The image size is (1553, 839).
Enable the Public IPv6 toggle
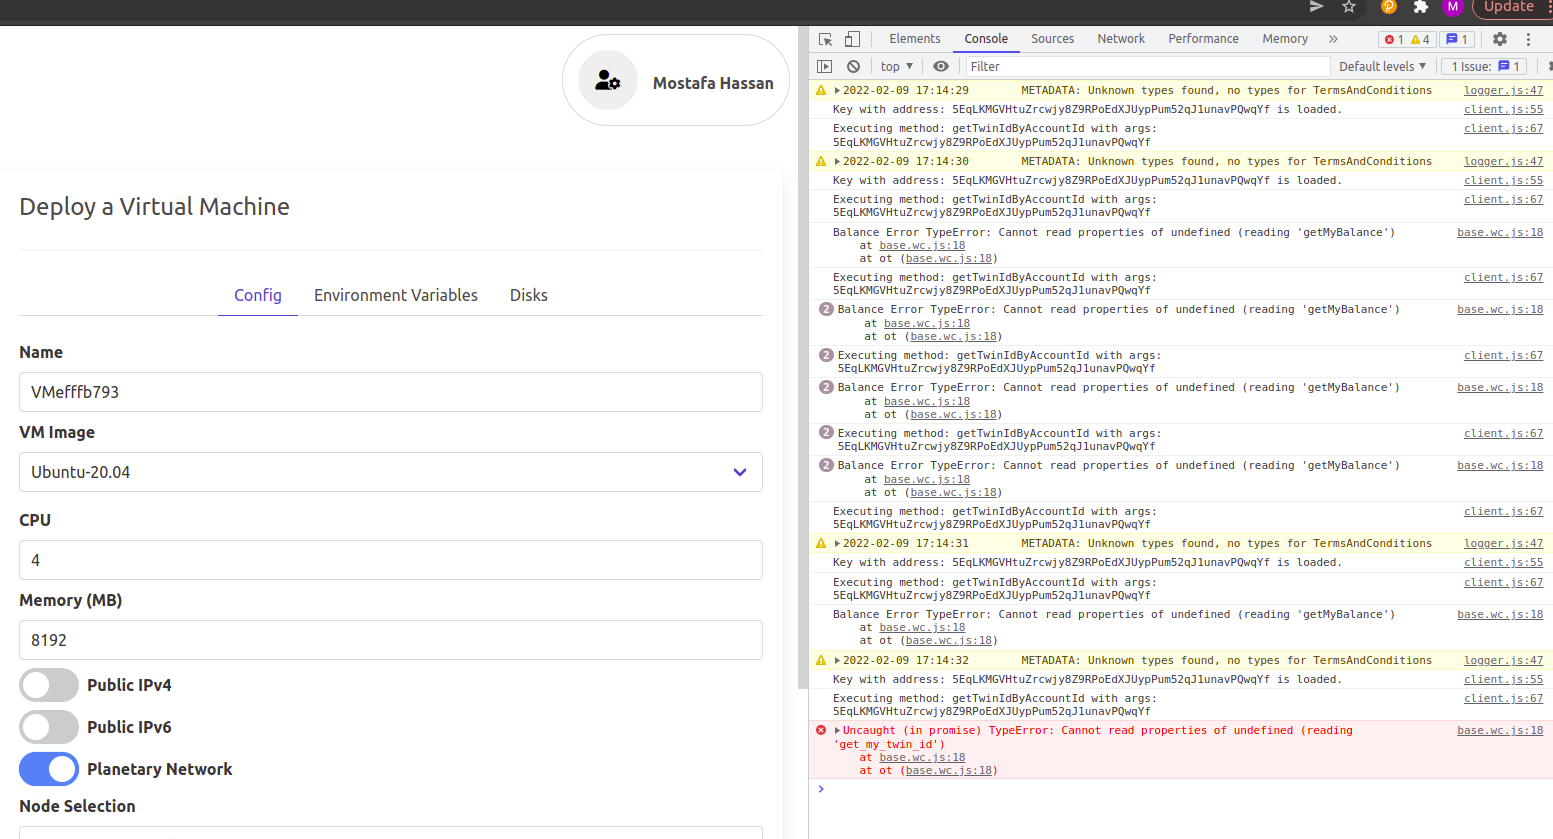pyautogui.click(x=49, y=727)
